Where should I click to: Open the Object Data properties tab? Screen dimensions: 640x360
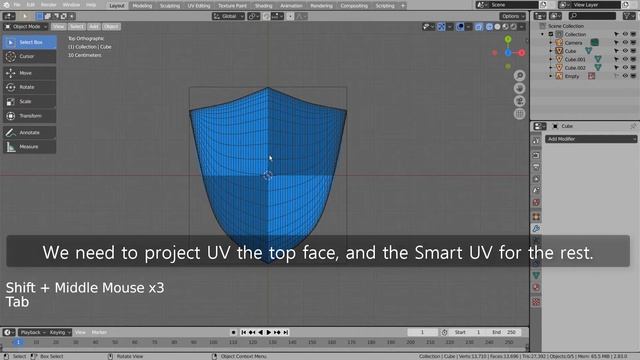(x=536, y=276)
